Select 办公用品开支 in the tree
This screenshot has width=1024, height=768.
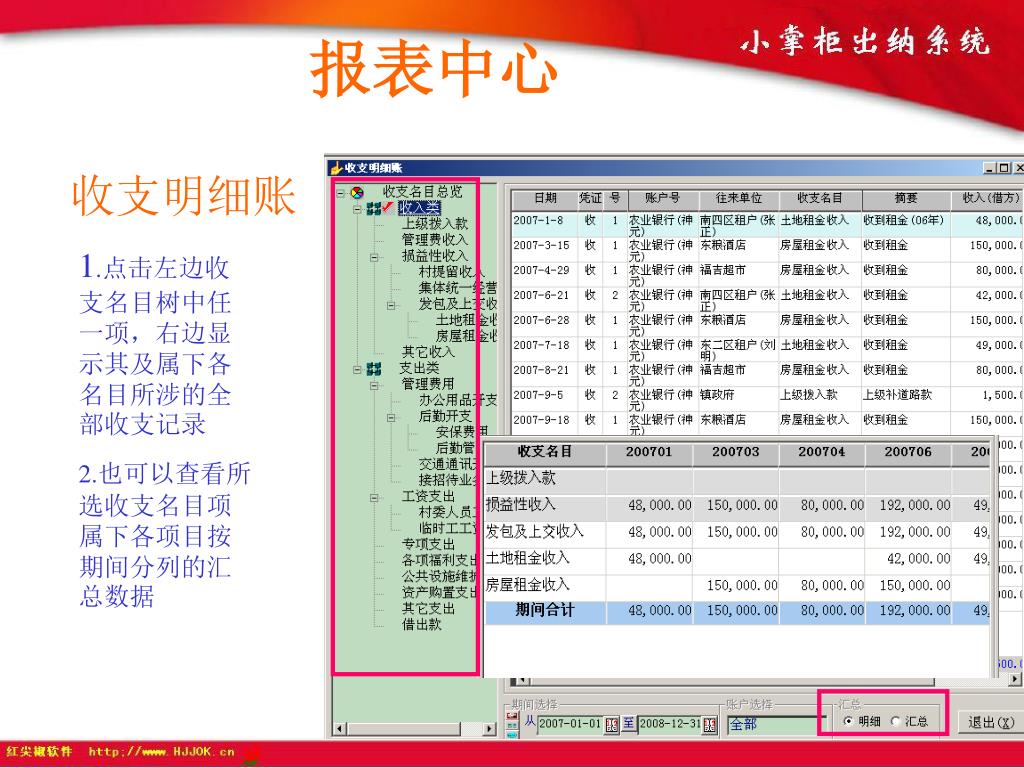click(457, 400)
